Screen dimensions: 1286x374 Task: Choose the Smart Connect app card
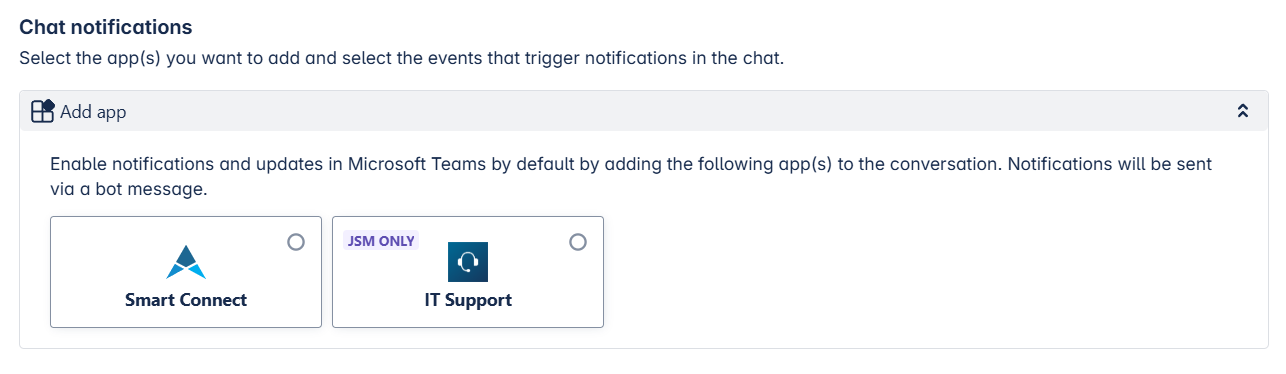pos(186,272)
